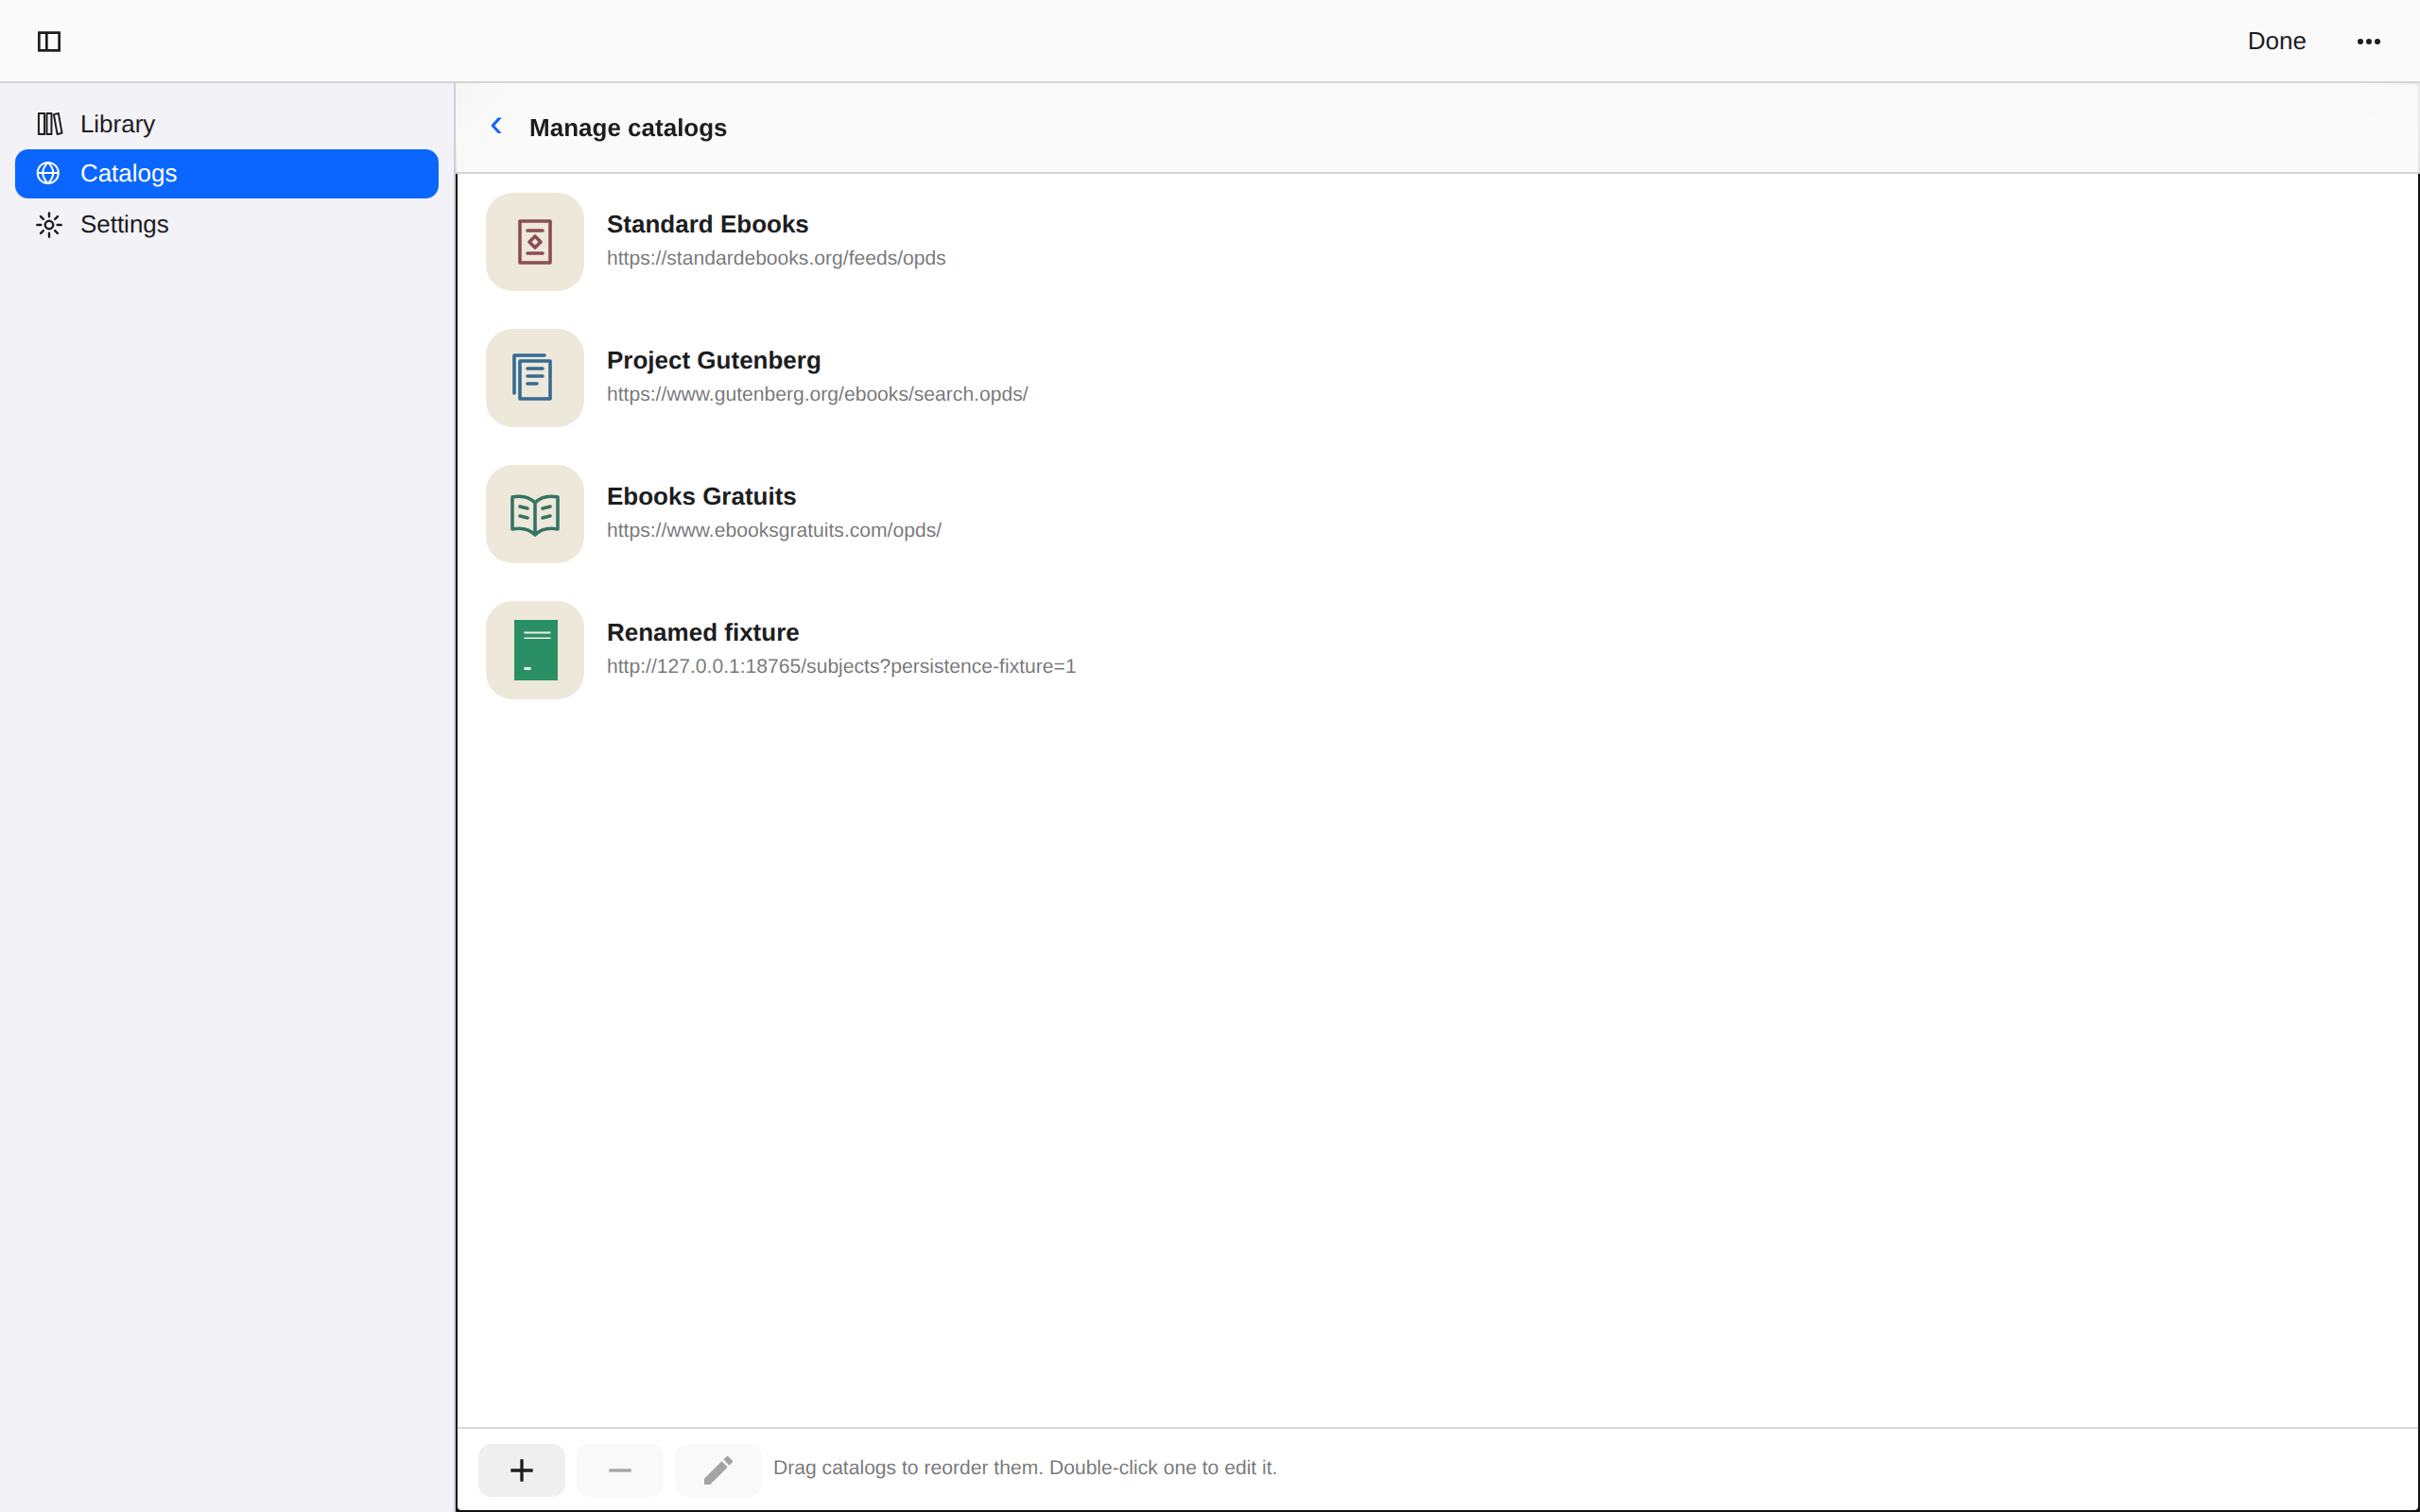Remove catalog with the minus button
The image size is (2420, 1512).
620,1470
